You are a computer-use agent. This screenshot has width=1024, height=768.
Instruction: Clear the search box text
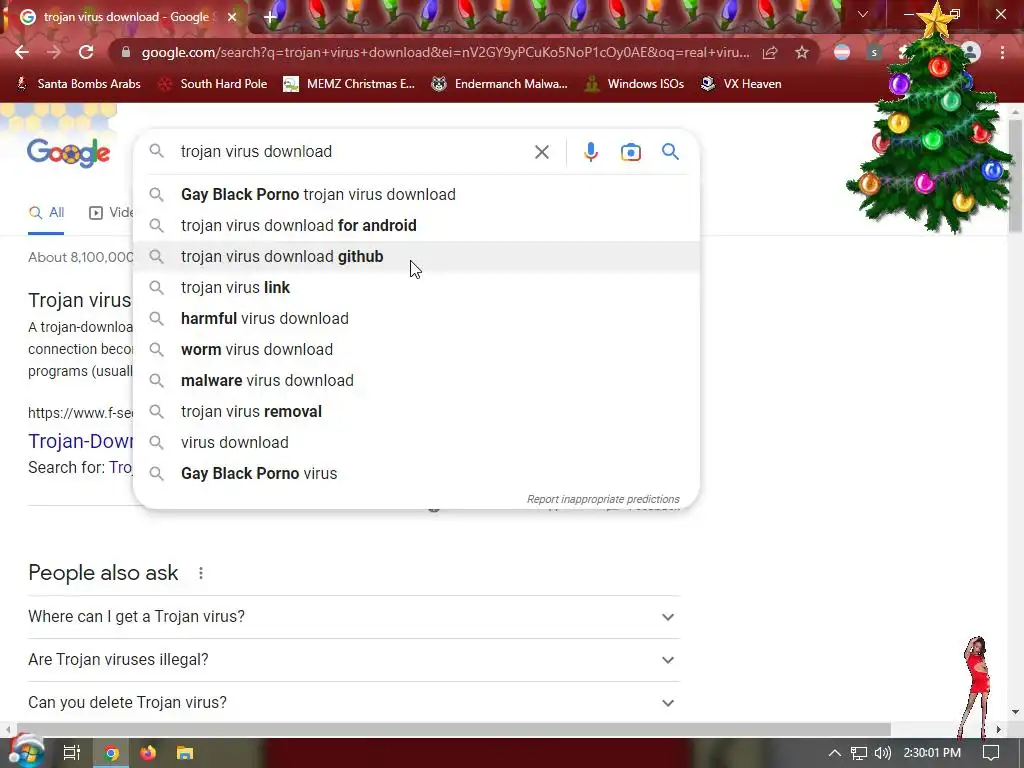point(541,152)
